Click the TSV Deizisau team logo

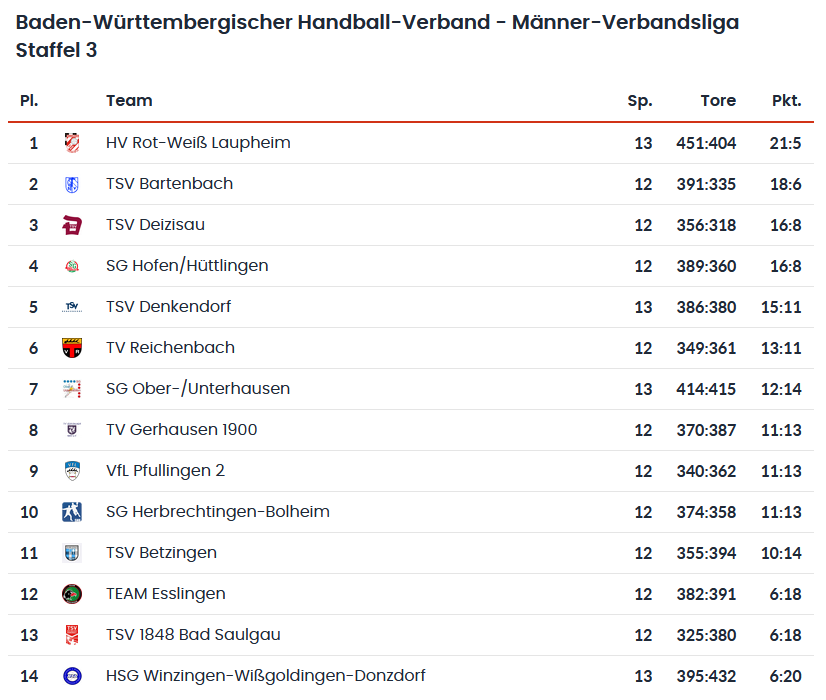coord(71,225)
